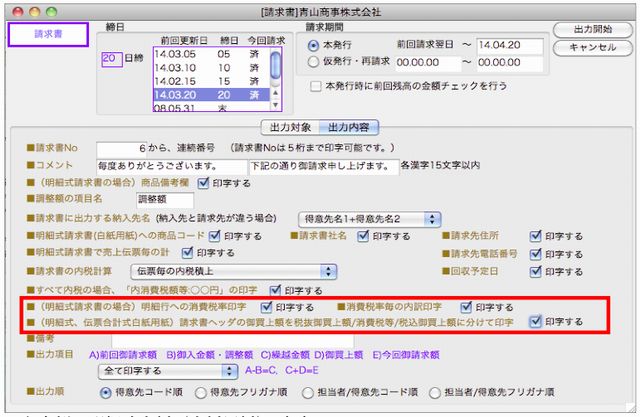Zoom the window with green button

pyautogui.click(x=51, y=11)
